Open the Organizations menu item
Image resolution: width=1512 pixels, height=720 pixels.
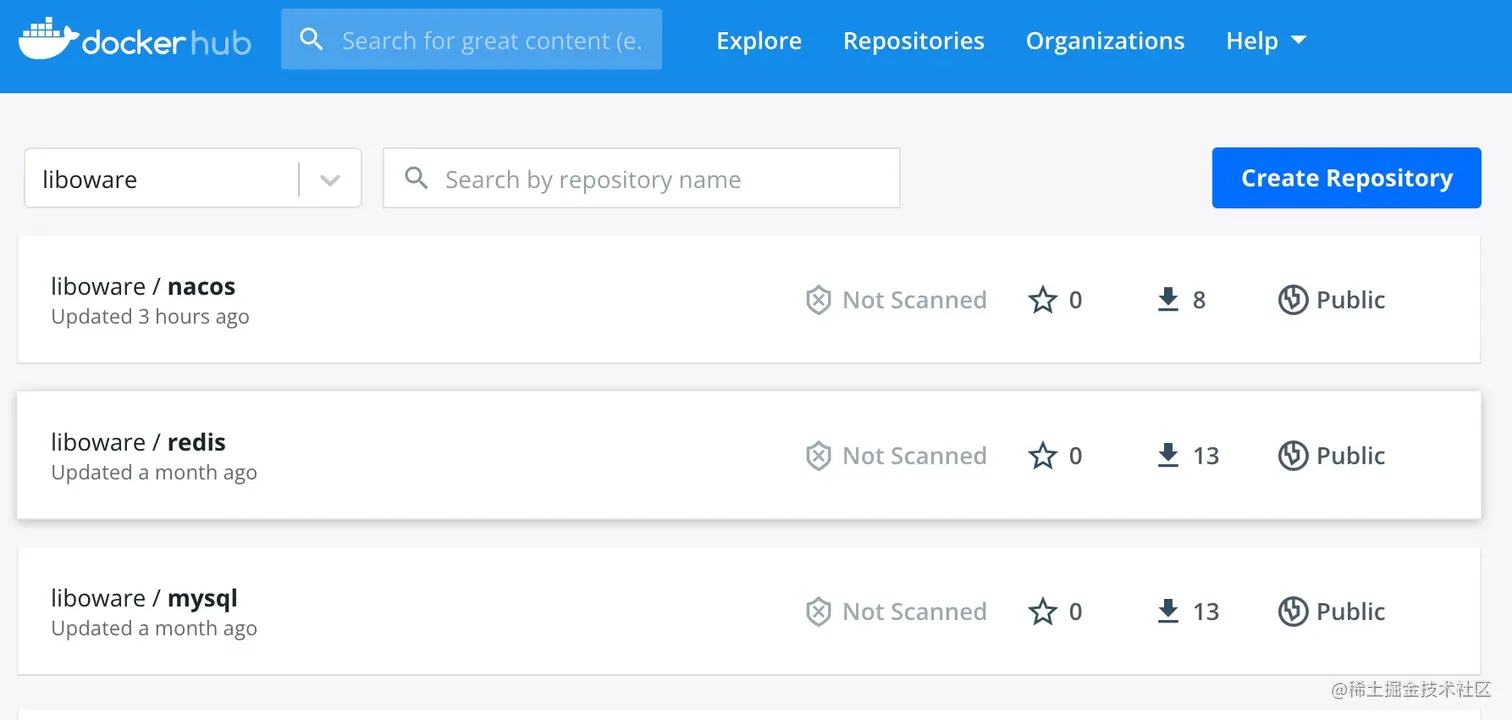pyautogui.click(x=1105, y=41)
